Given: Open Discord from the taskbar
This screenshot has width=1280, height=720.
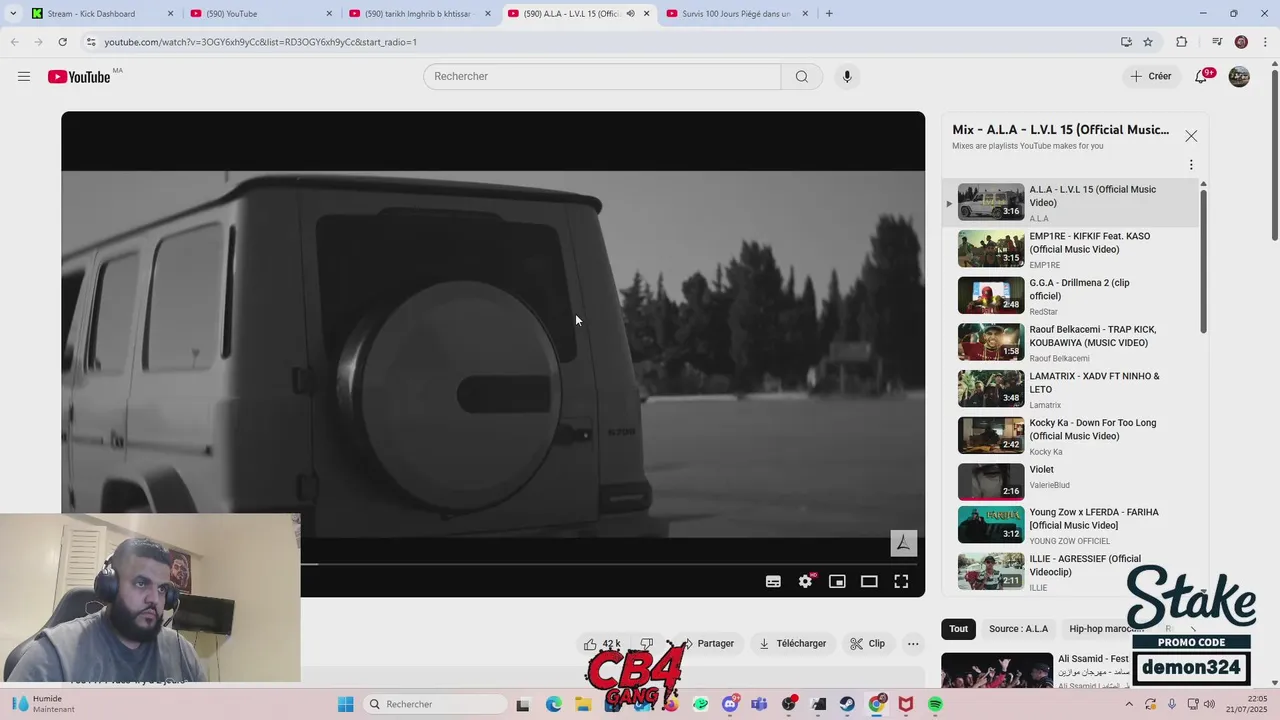Looking at the screenshot, I should click(731, 704).
